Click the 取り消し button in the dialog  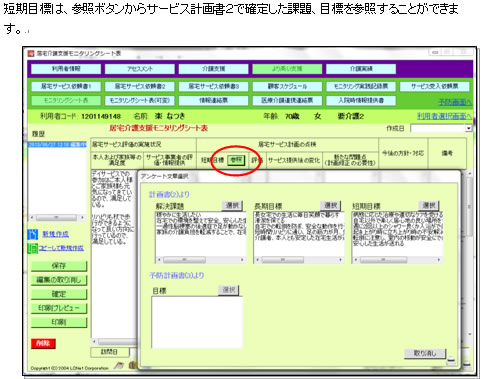(x=425, y=353)
